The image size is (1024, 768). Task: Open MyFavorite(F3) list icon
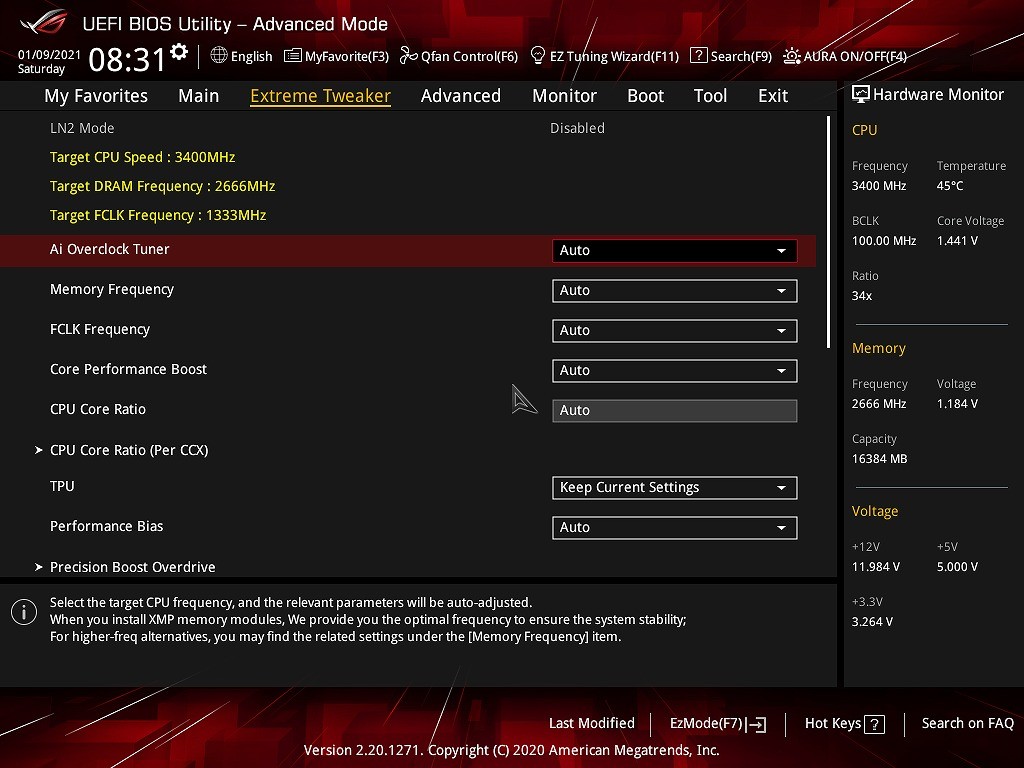click(293, 56)
